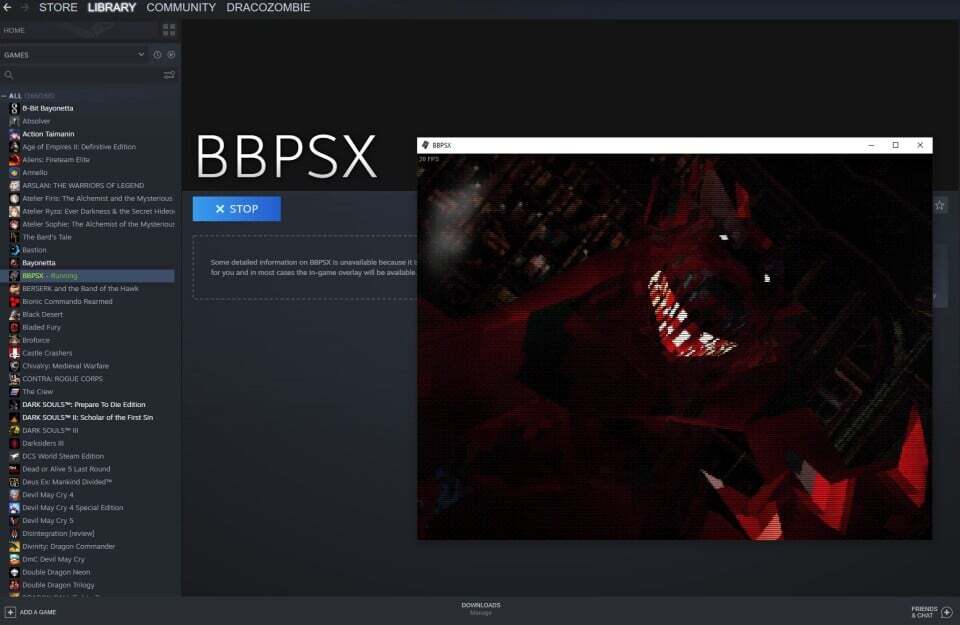Open the advanced filter settings icon
This screenshot has width=960, height=625.
coord(169,75)
